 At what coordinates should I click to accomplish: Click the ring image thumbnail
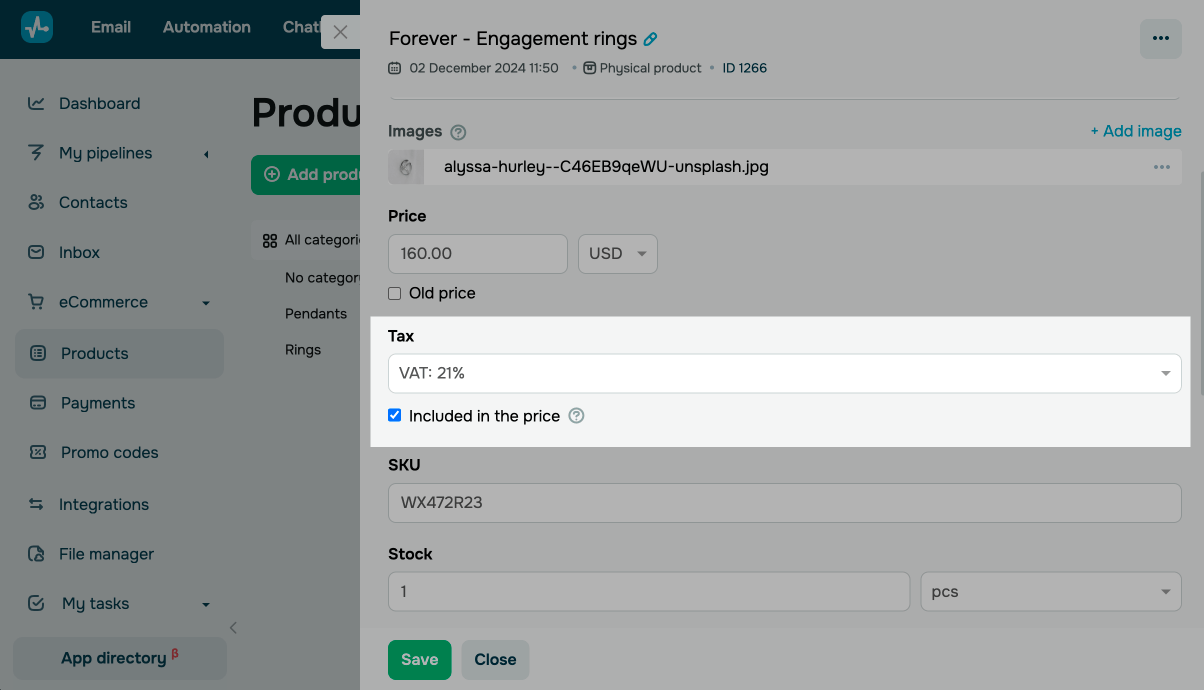tap(405, 167)
